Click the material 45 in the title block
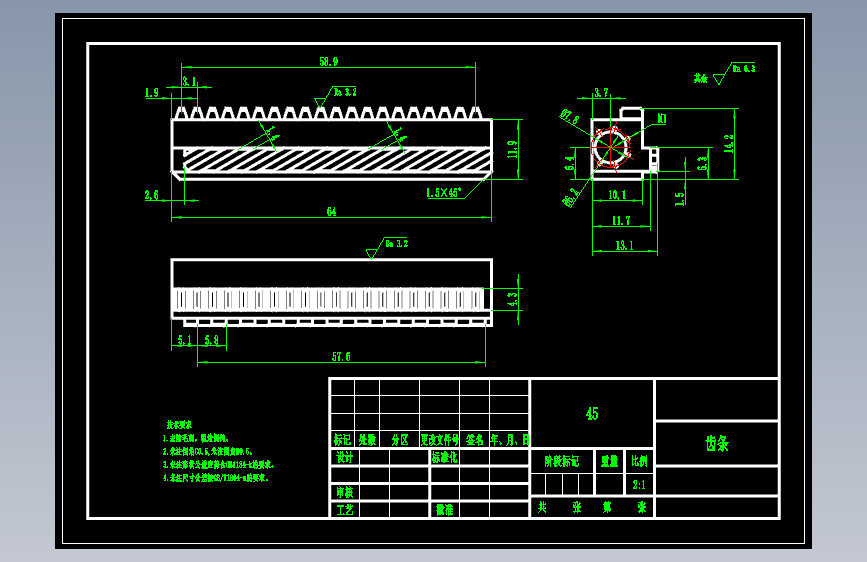867x562 pixels. [592, 414]
